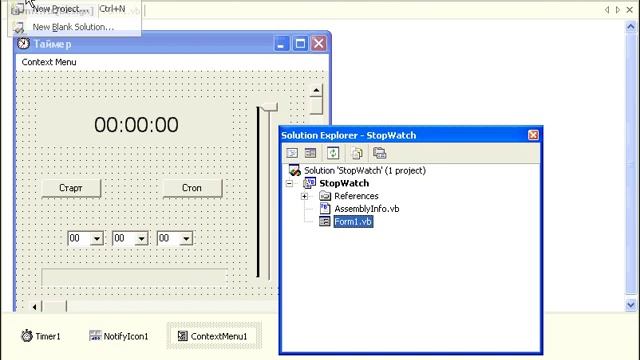
Task: Click form's vertical scrollbar up arrow
Action: [316, 90]
